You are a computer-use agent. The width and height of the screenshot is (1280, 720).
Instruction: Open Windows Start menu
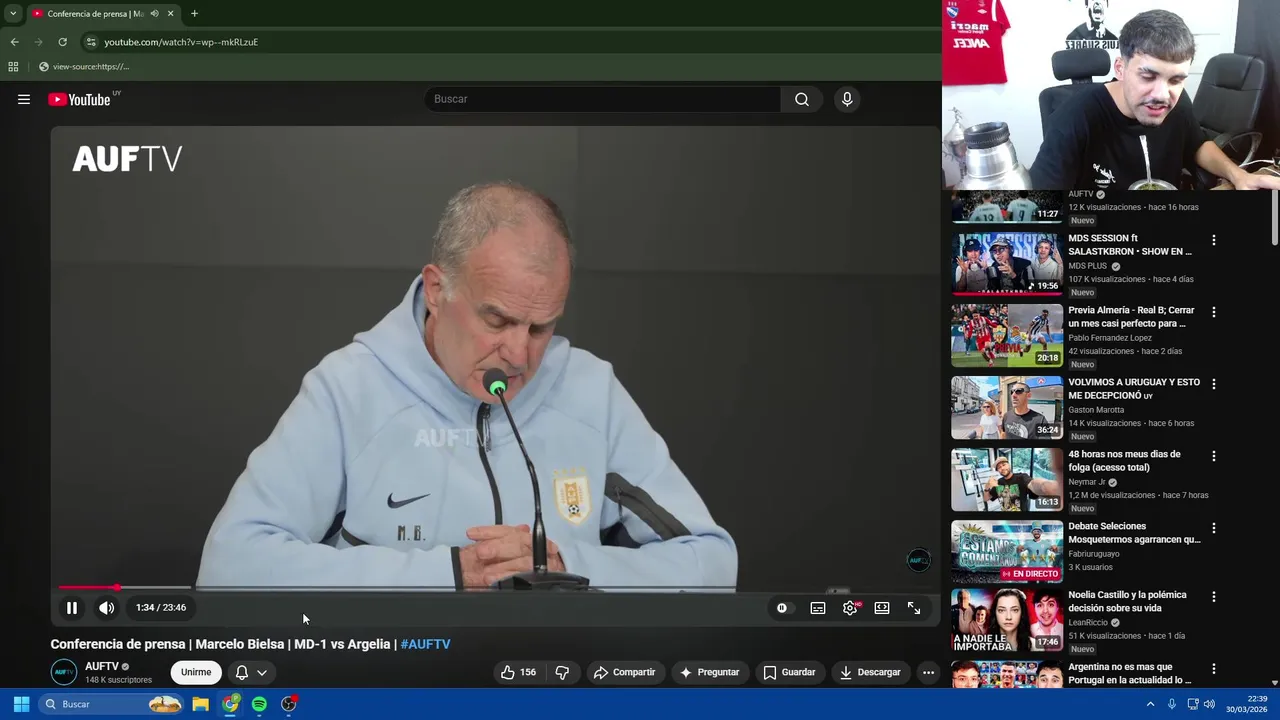tap(21, 704)
